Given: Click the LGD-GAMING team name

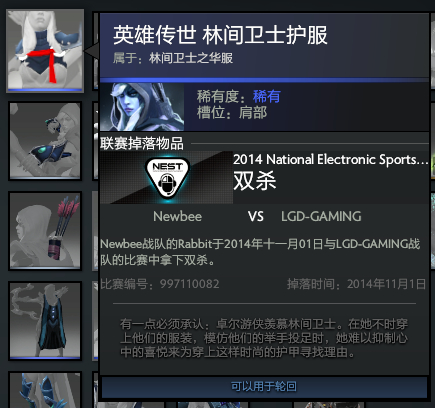Looking at the screenshot, I should 321,217.
